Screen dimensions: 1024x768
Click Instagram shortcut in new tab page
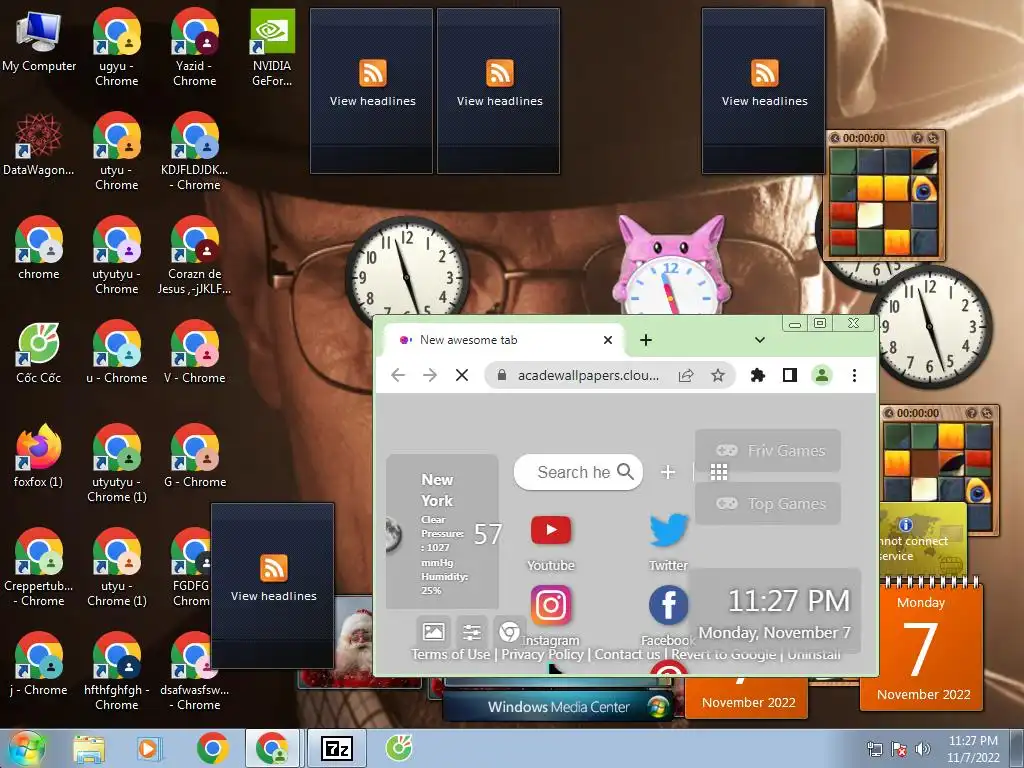[551, 615]
